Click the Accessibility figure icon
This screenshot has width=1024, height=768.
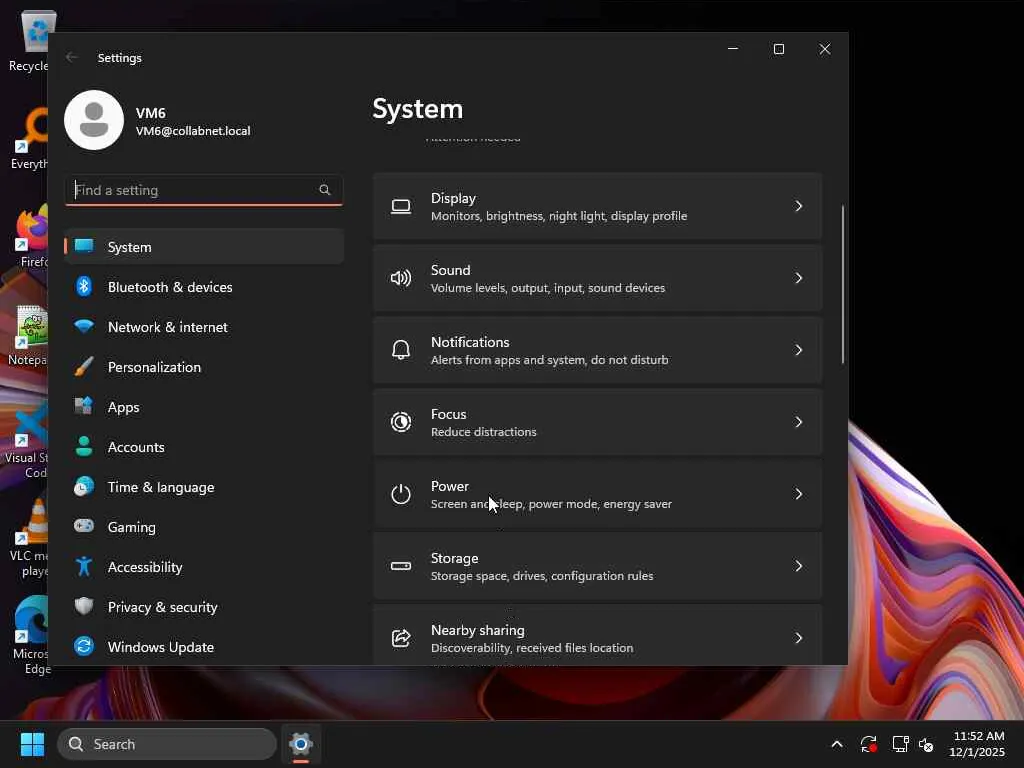click(84, 567)
